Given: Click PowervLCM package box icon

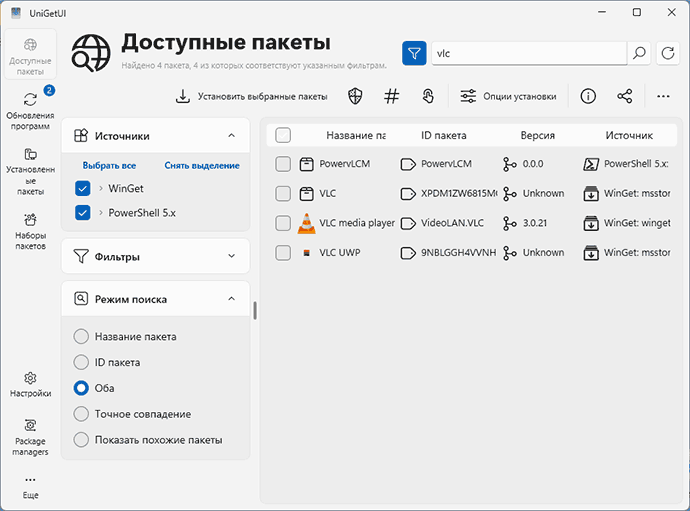Looking at the screenshot, I should tap(306, 164).
